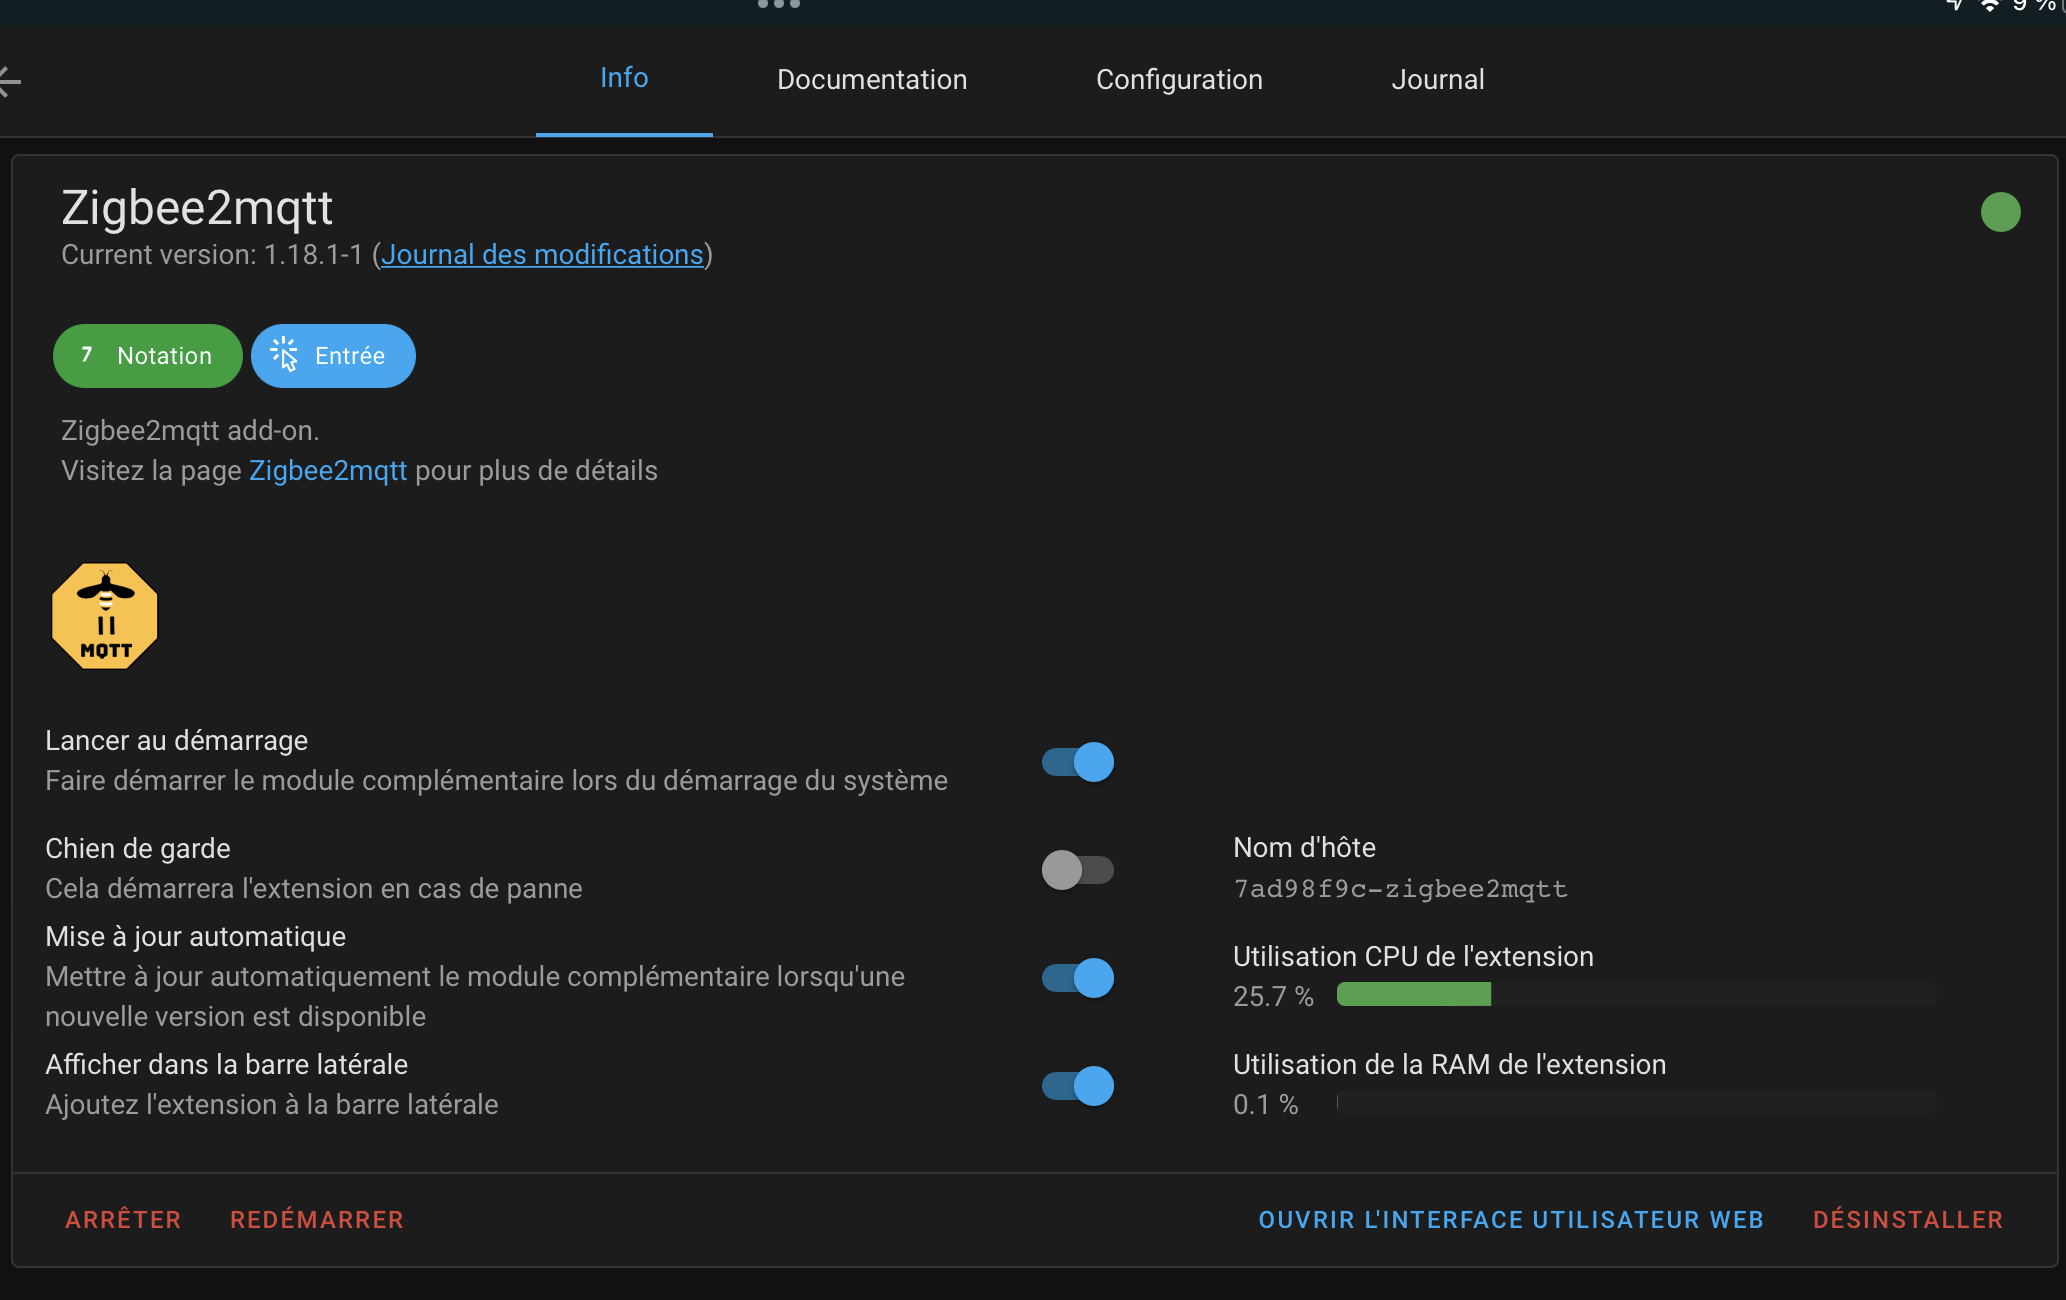Open the Configuration tab

[x=1179, y=80]
